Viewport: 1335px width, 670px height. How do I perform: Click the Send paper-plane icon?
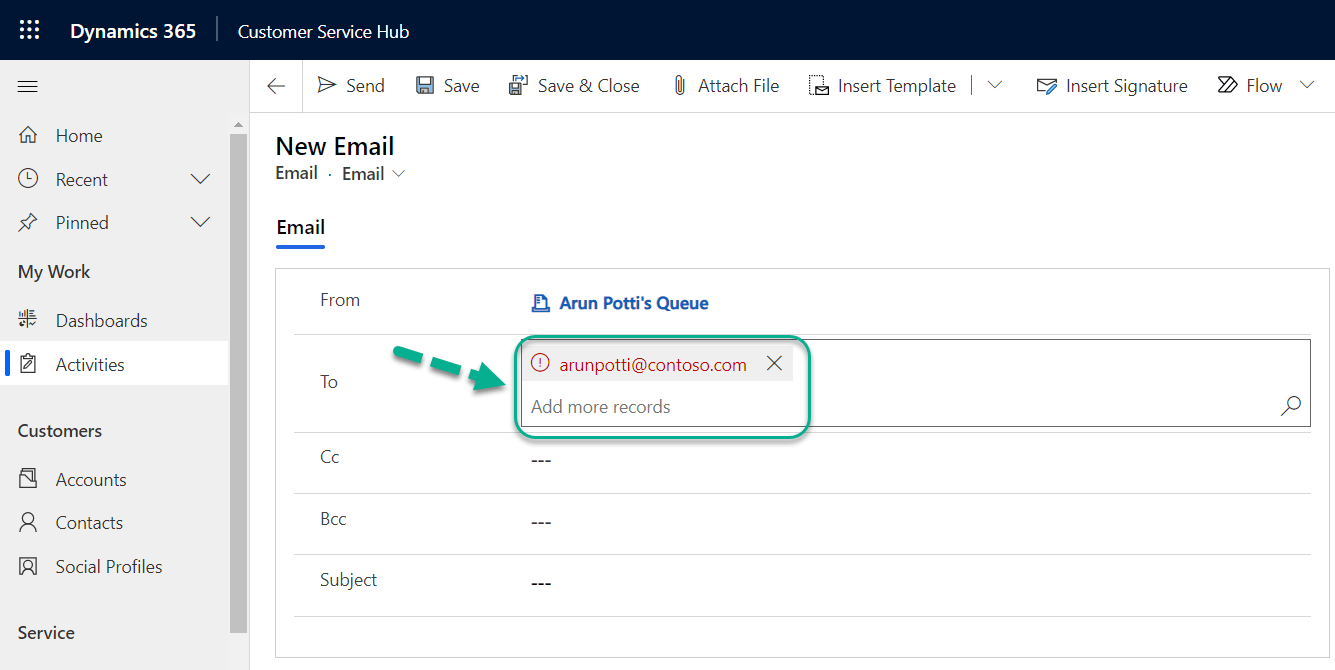tap(327, 85)
